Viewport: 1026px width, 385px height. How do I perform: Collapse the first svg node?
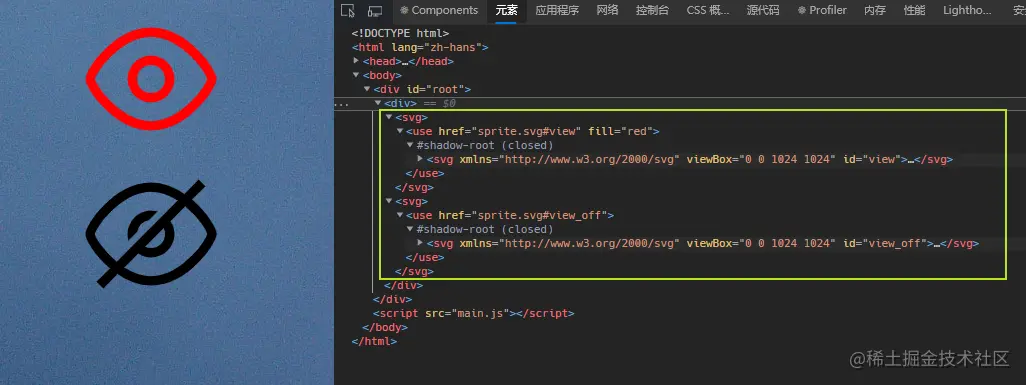(x=389, y=117)
